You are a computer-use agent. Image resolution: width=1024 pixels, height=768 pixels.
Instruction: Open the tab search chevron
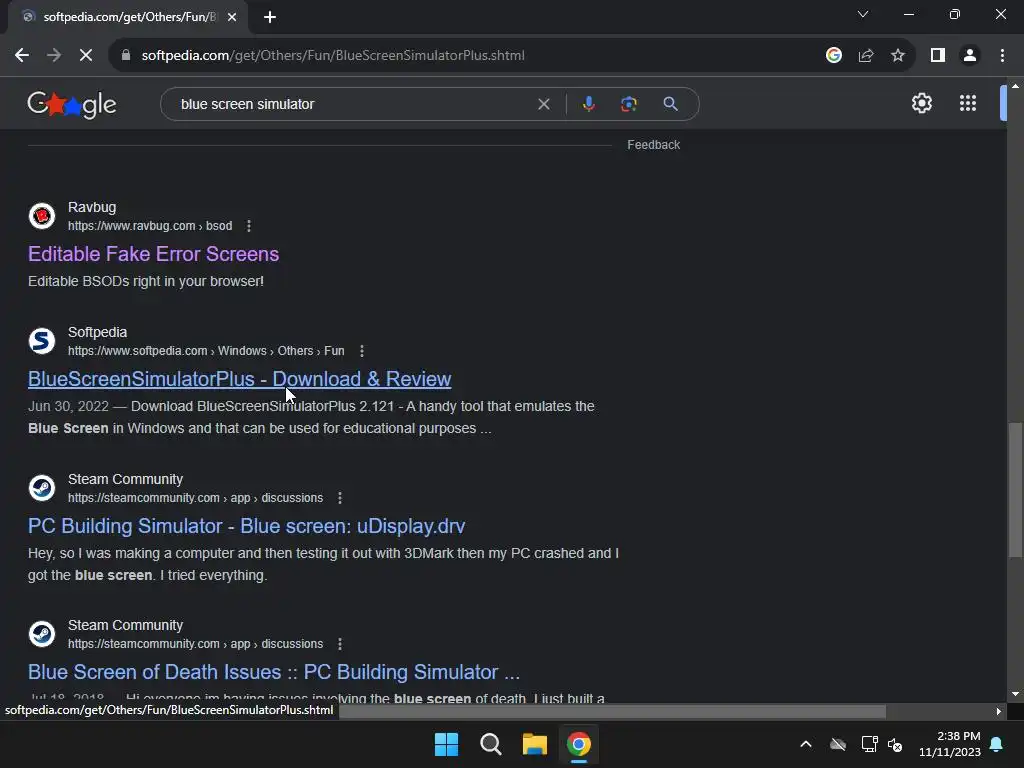tap(863, 14)
